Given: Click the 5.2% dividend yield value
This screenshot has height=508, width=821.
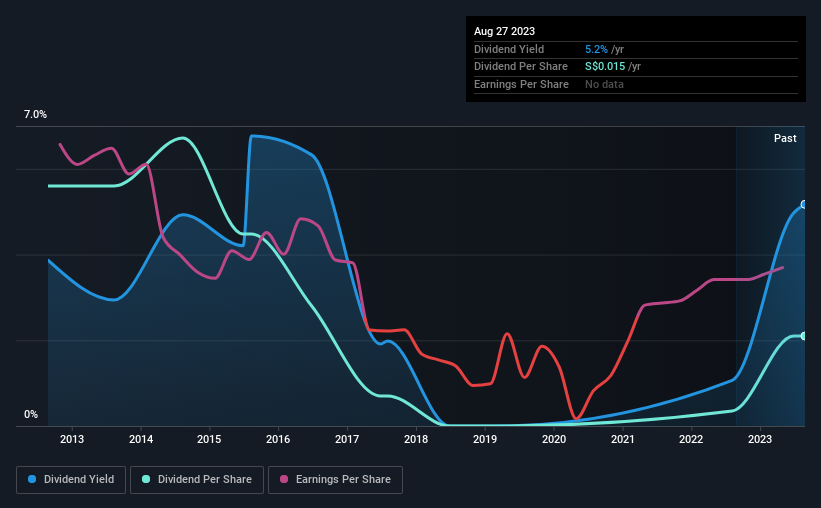Looking at the screenshot, I should pyautogui.click(x=596, y=49).
